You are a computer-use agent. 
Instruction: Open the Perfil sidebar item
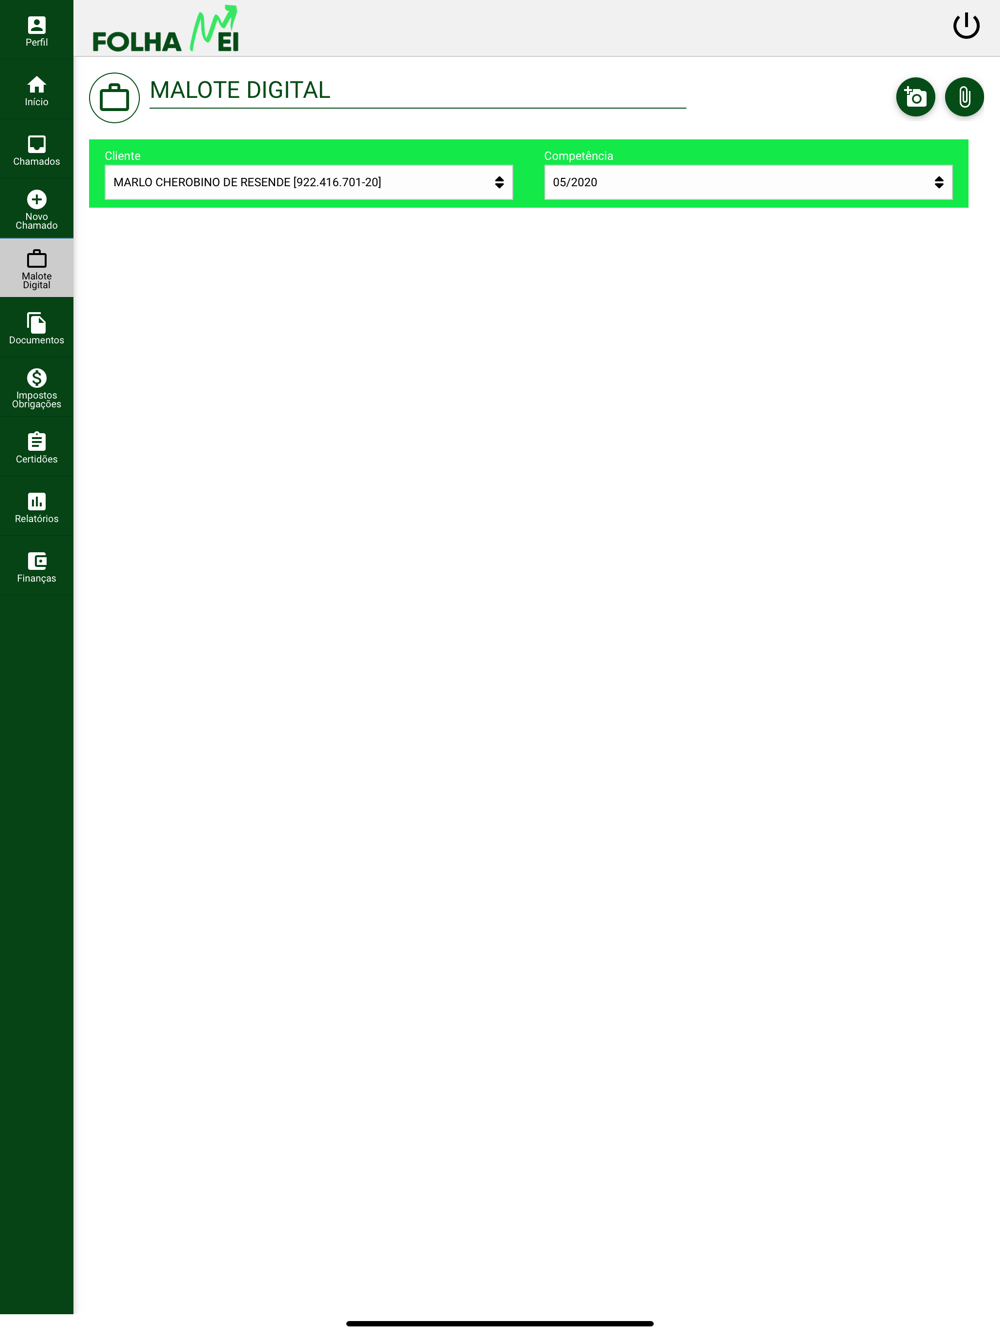coord(36,30)
